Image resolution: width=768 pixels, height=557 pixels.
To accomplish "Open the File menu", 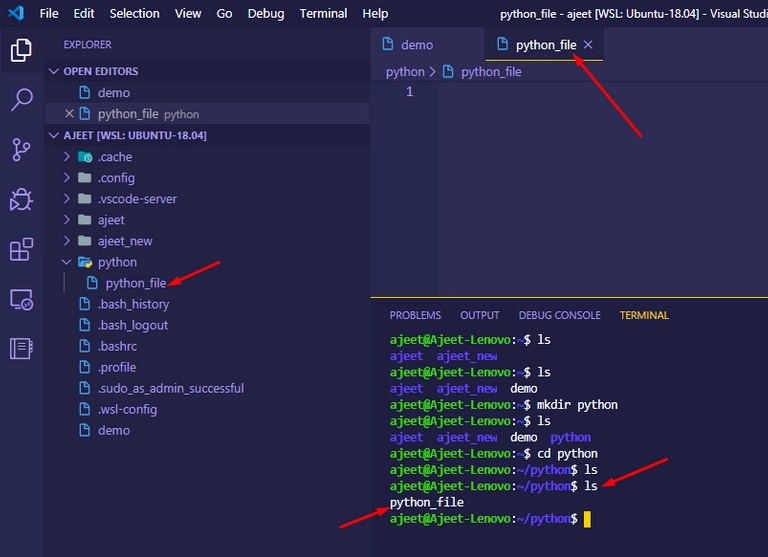I will tap(49, 13).
